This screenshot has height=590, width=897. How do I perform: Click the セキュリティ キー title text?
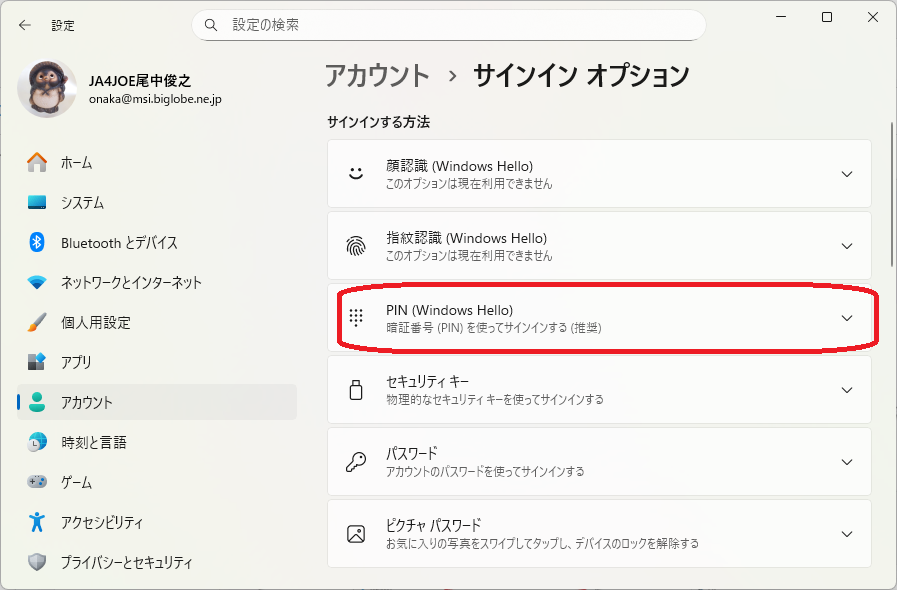pyautogui.click(x=427, y=382)
